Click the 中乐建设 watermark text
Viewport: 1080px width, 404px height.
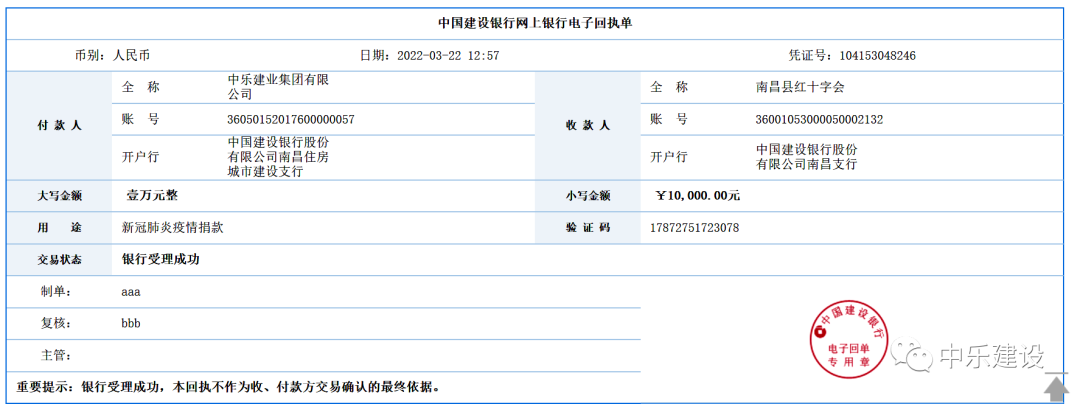pyautogui.click(x=990, y=356)
